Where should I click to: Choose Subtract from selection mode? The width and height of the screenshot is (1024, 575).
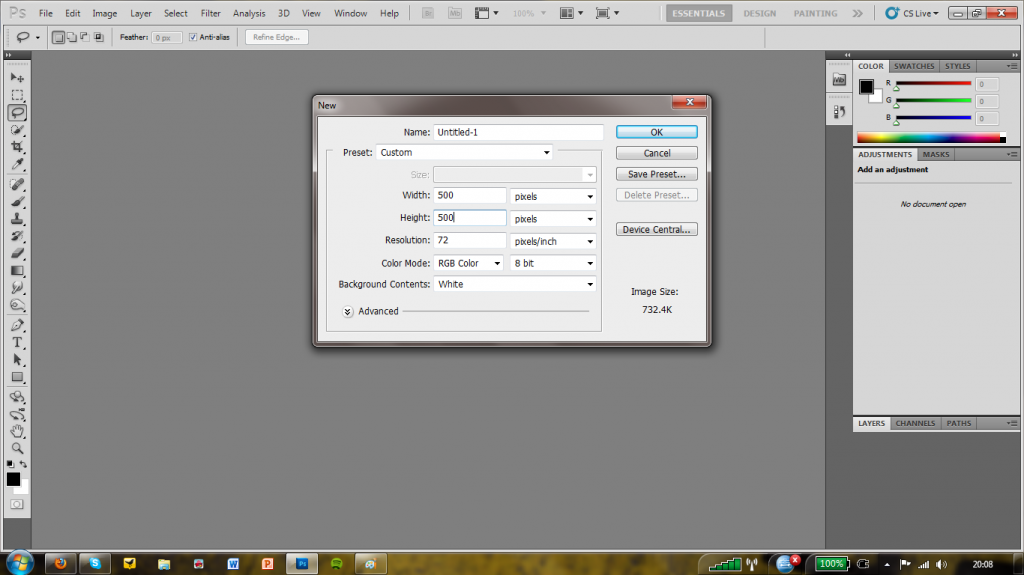click(85, 37)
